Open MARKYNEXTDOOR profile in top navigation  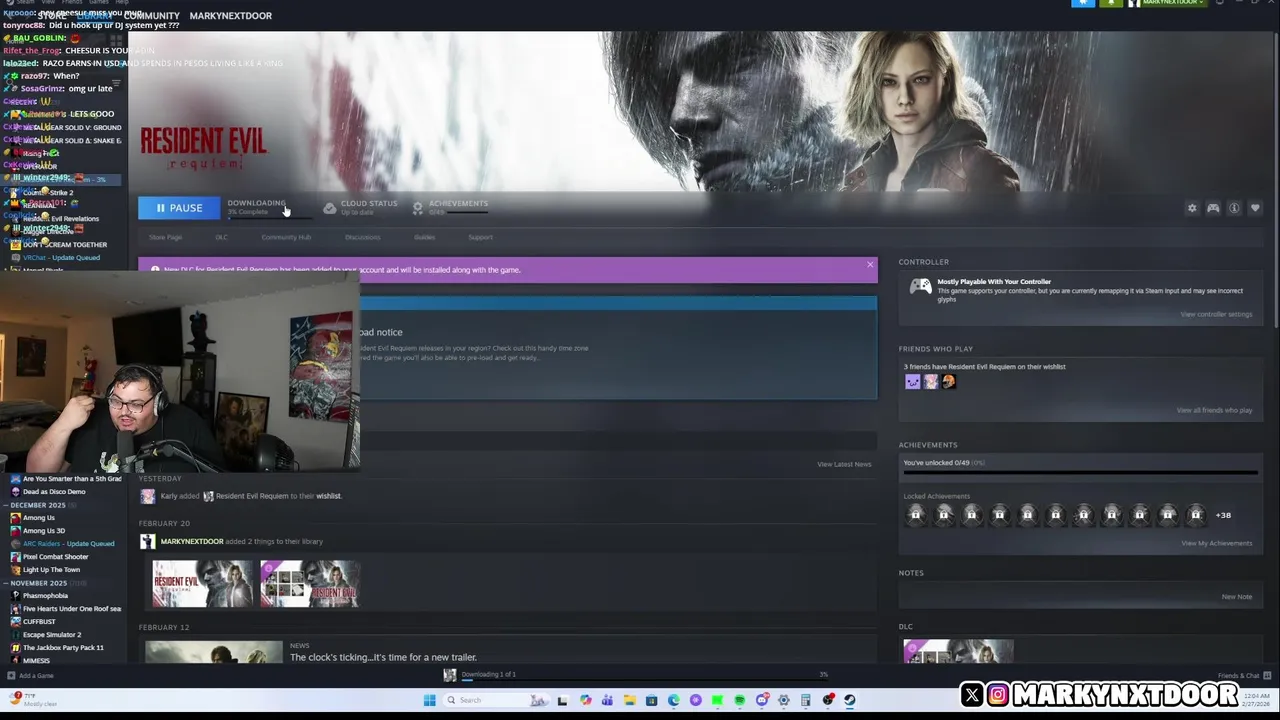coord(230,16)
